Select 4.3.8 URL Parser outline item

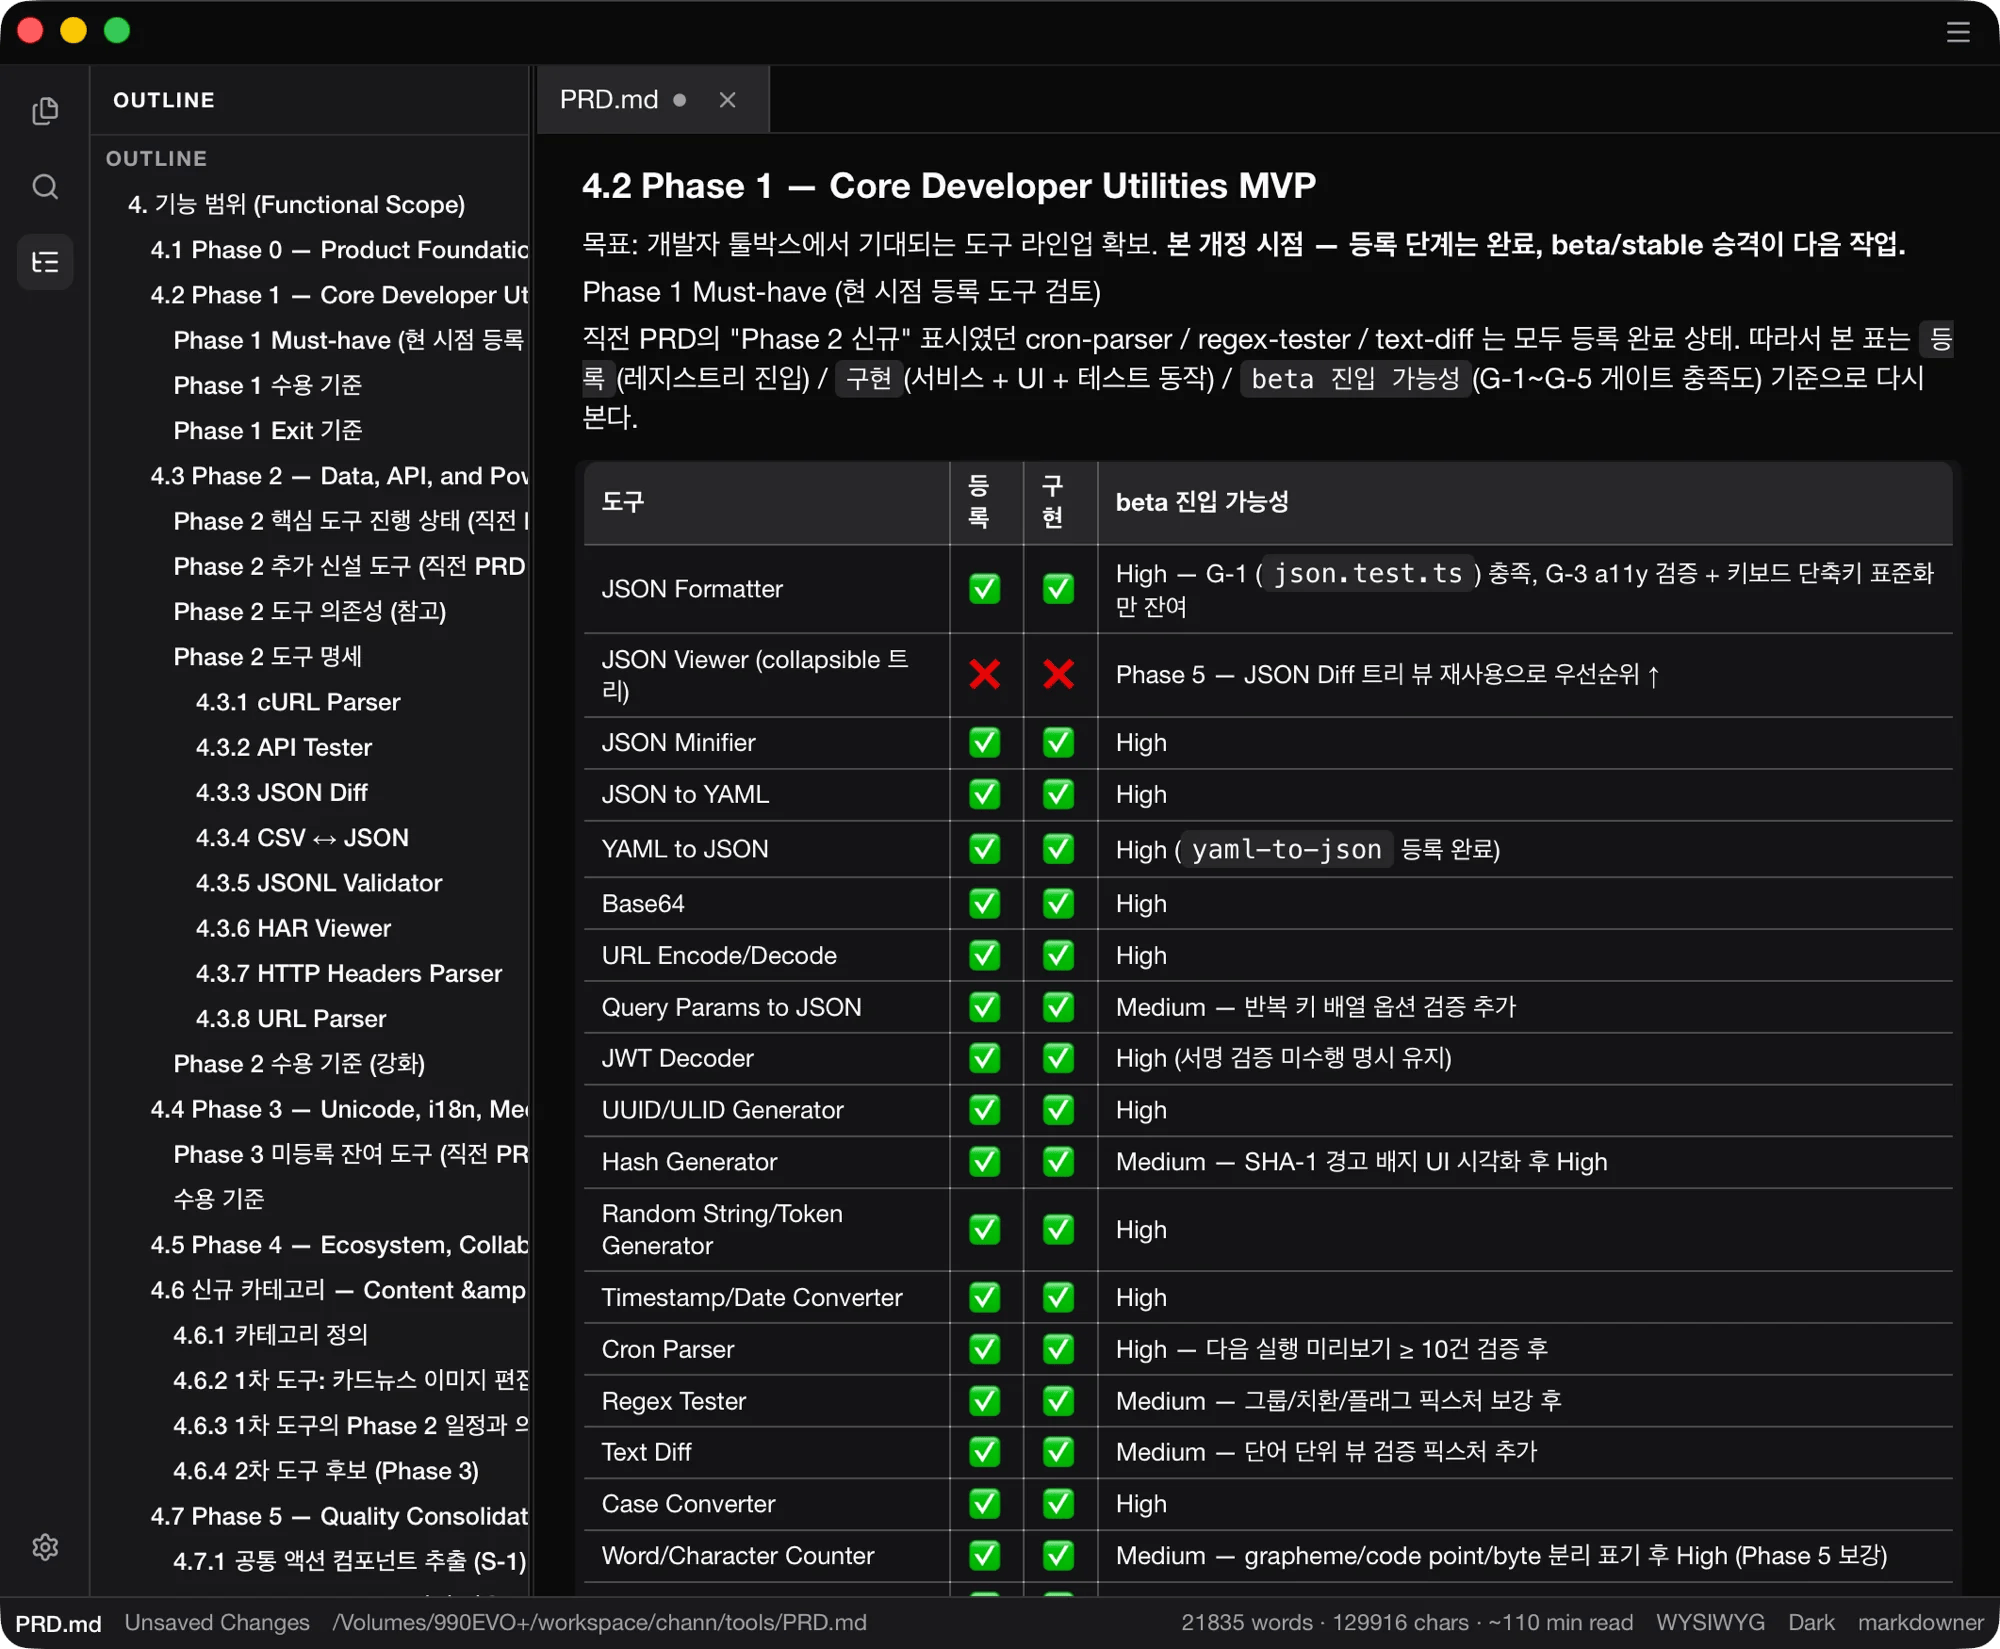[291, 1018]
